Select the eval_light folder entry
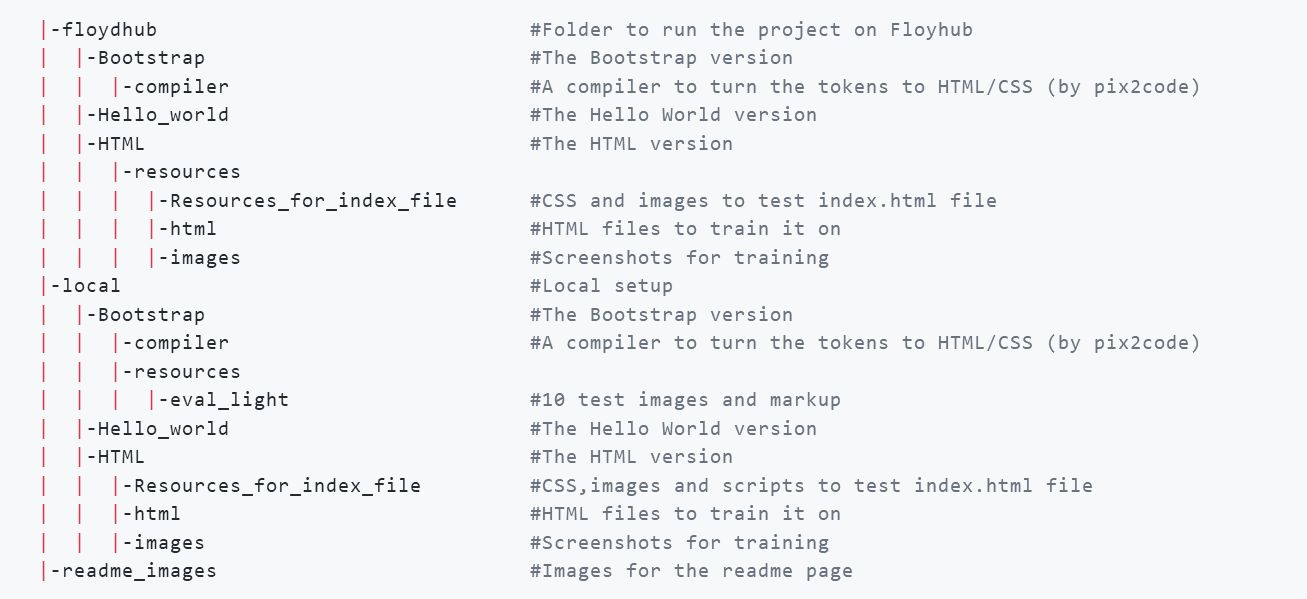 coord(229,400)
